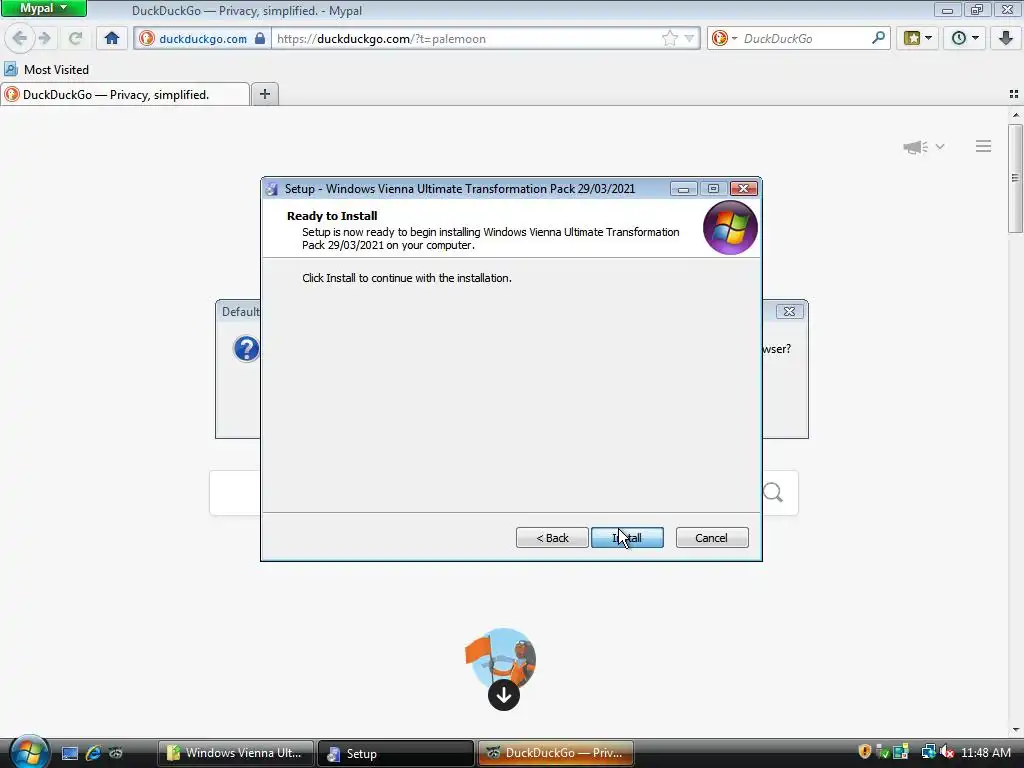Click the padlock site security icon
Image resolution: width=1024 pixels, height=768 pixels.
click(260, 39)
